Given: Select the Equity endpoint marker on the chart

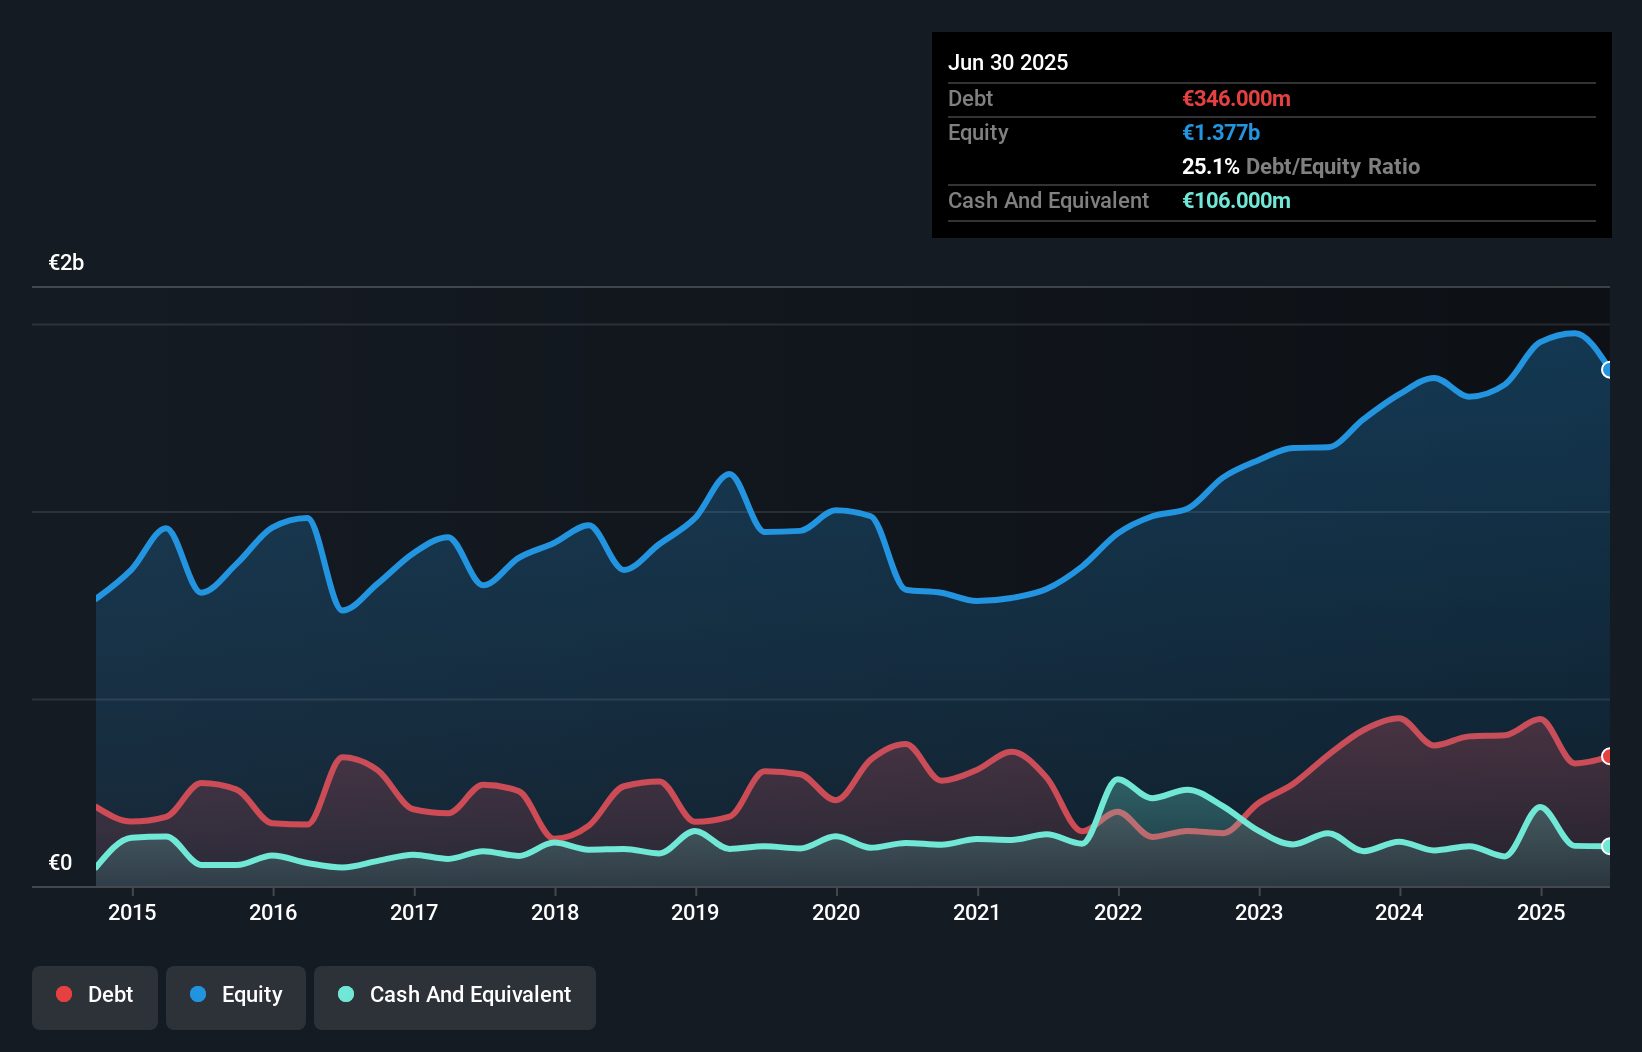Looking at the screenshot, I should pyautogui.click(x=1608, y=371).
